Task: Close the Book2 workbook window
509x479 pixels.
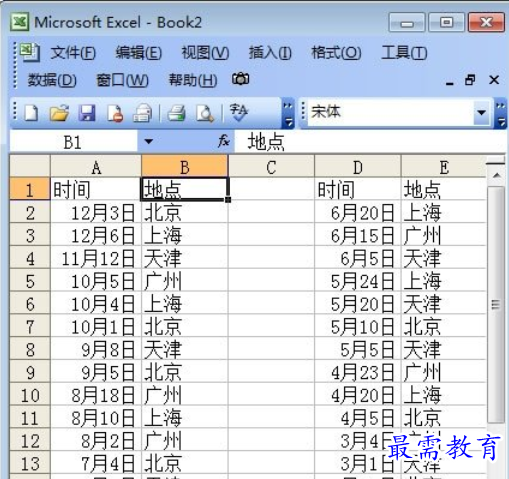Action: tap(494, 80)
